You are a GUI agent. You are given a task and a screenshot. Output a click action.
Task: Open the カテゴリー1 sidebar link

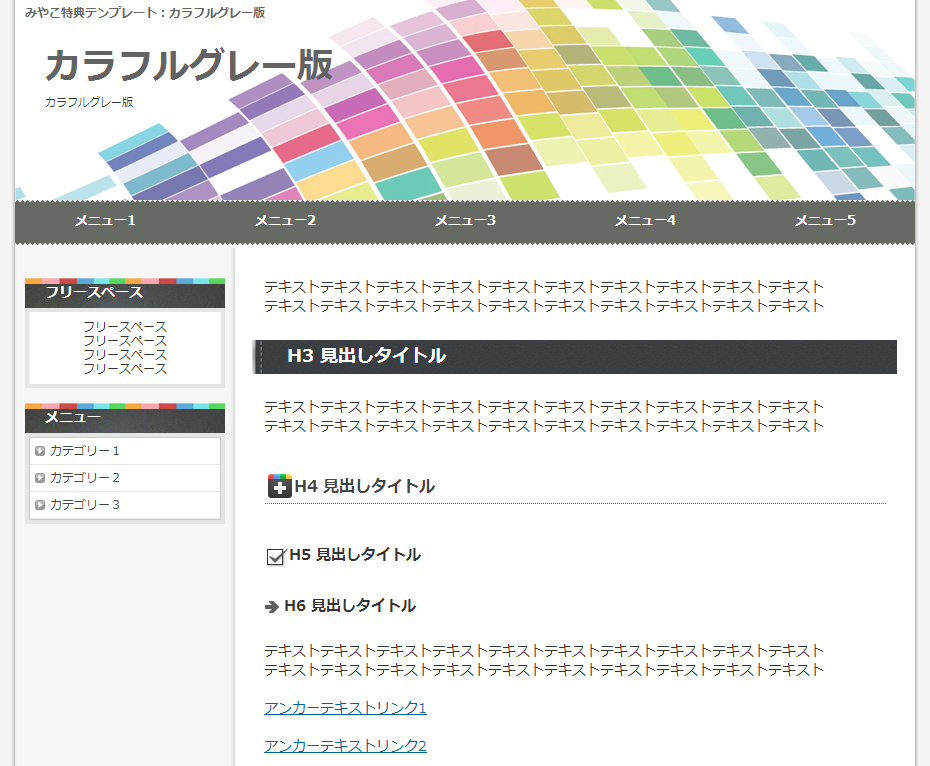pyautogui.click(x=84, y=451)
